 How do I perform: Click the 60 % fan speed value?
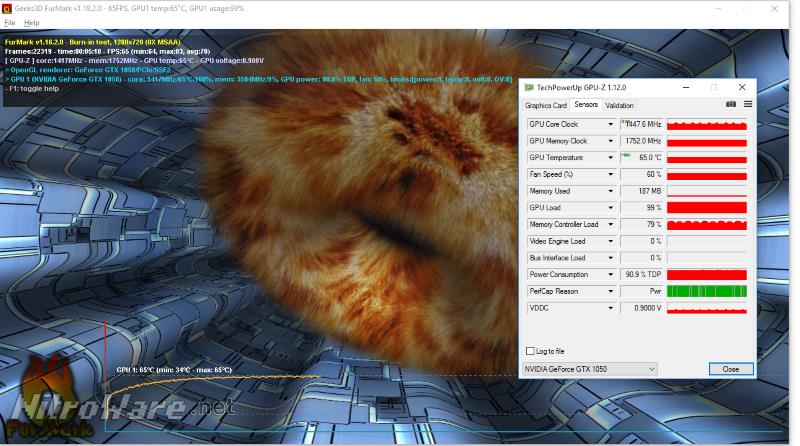pyautogui.click(x=642, y=175)
